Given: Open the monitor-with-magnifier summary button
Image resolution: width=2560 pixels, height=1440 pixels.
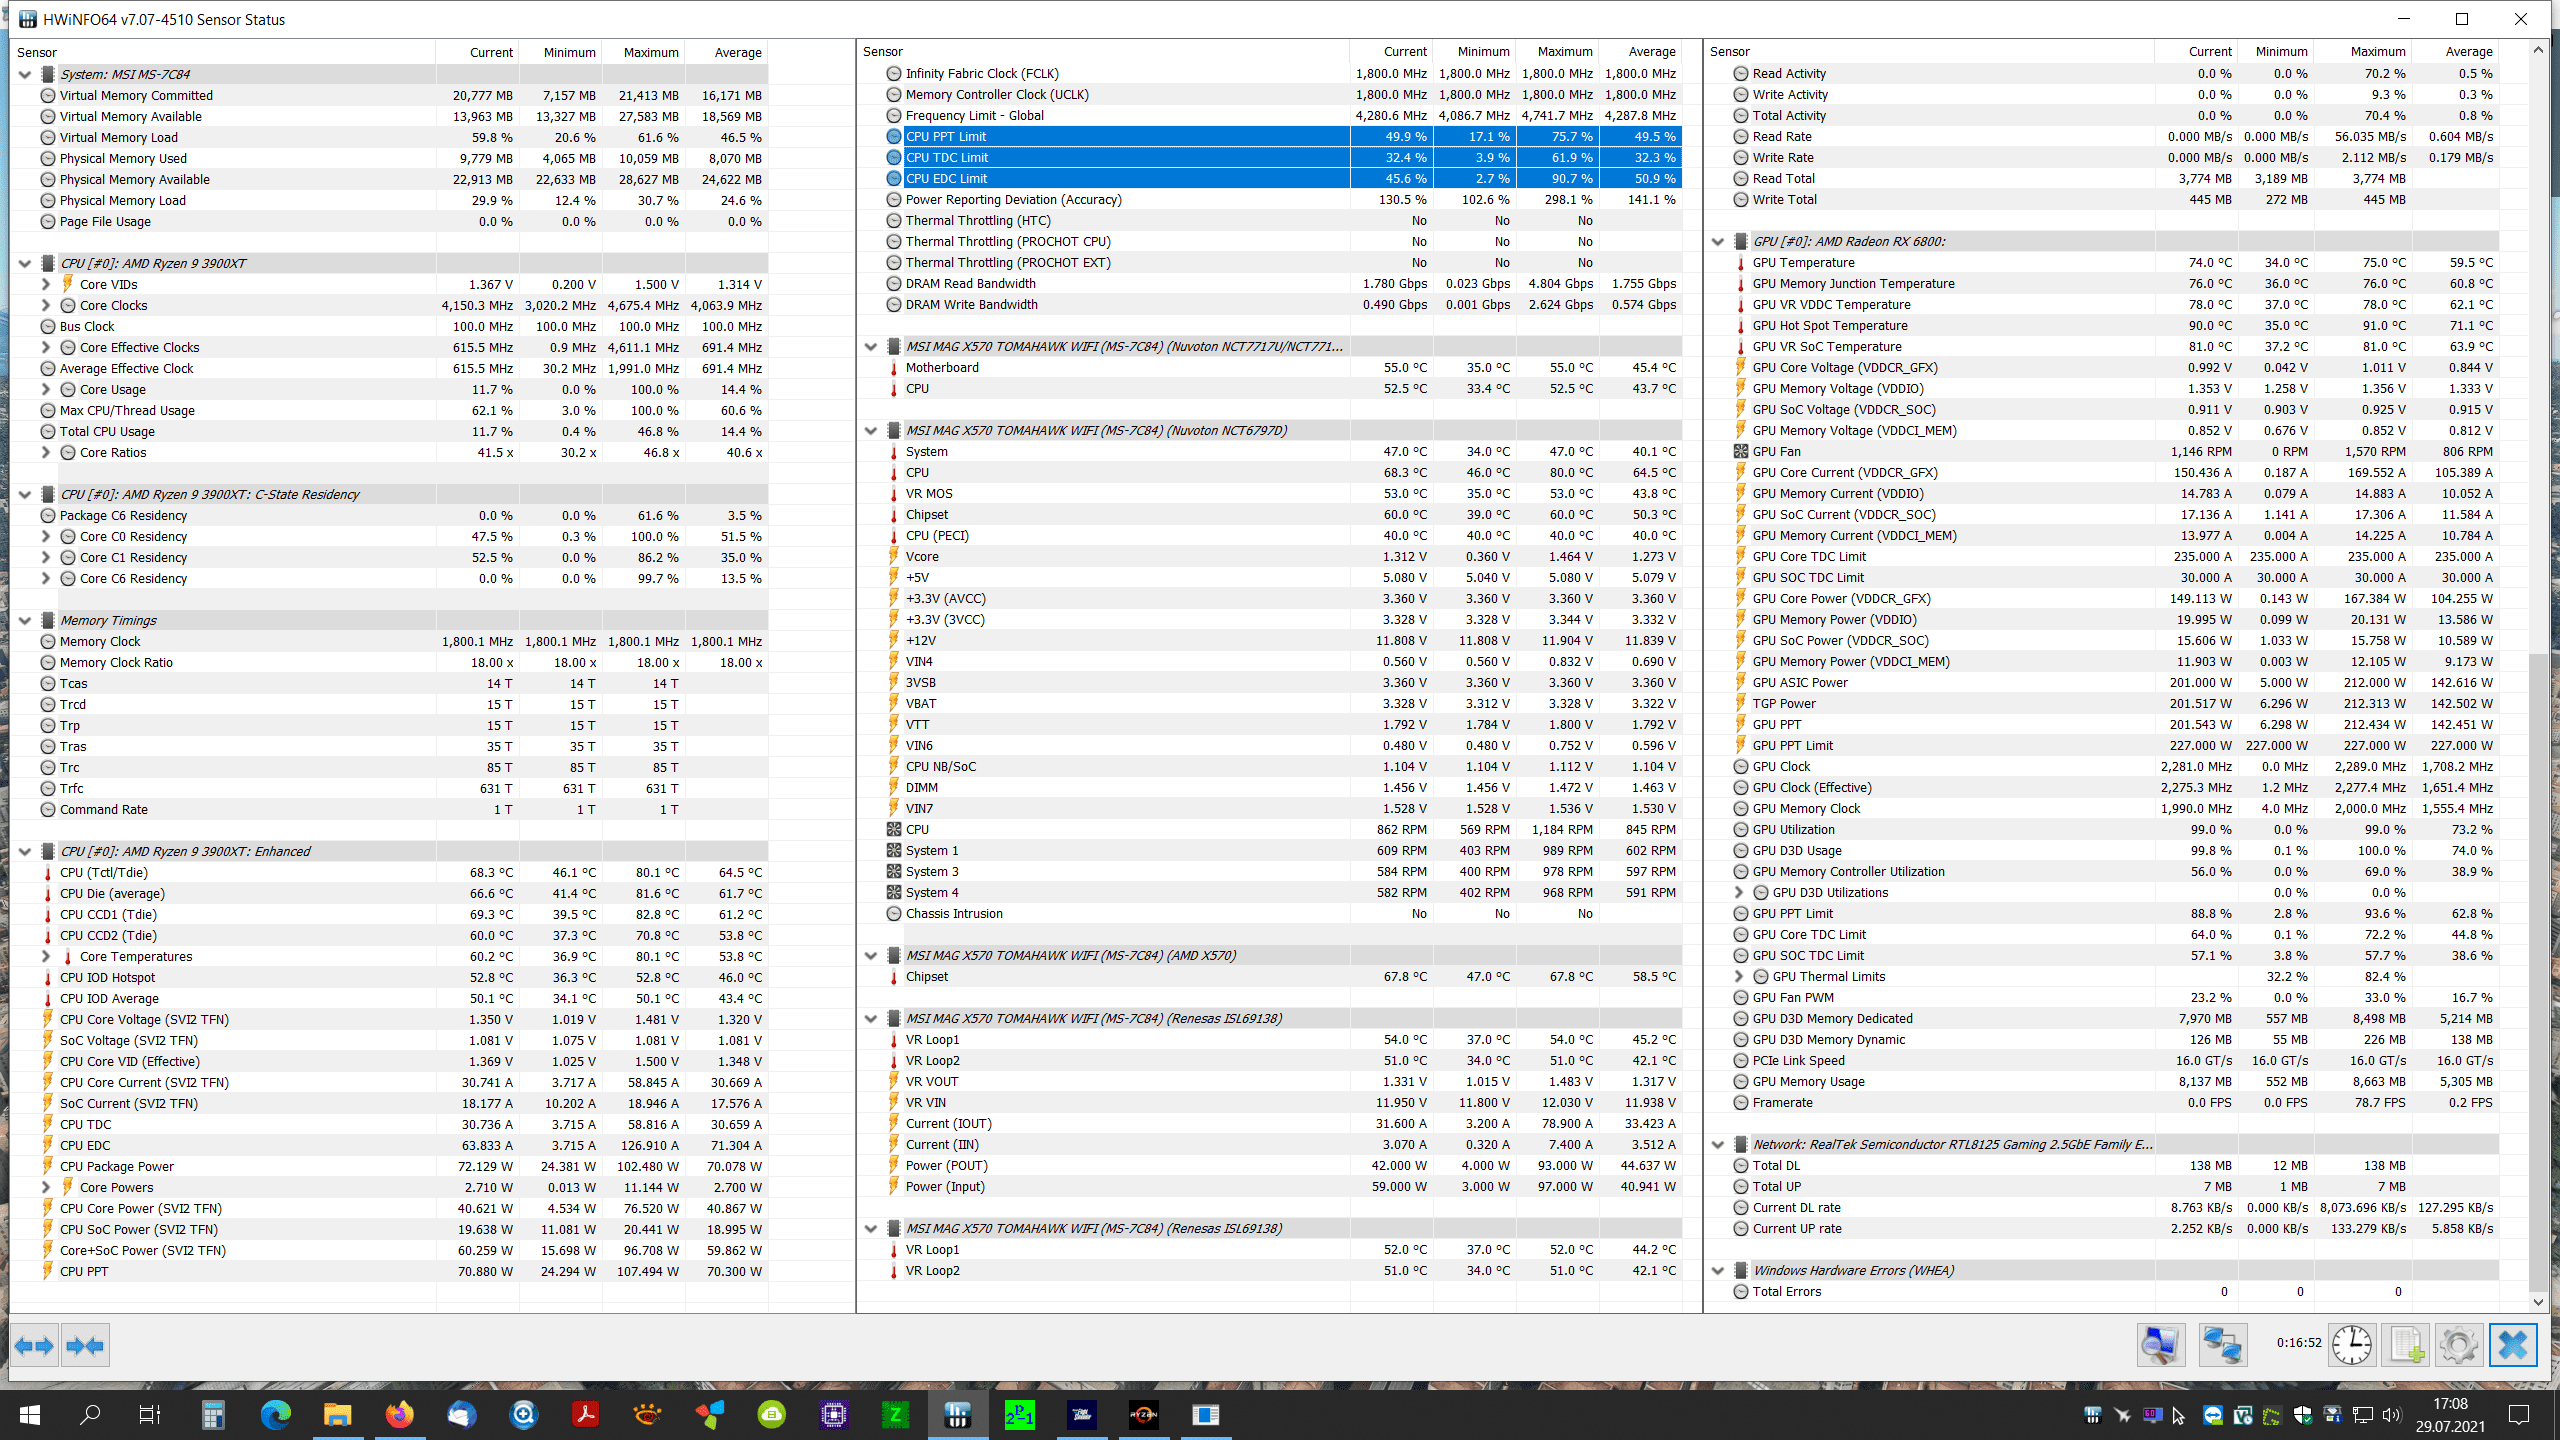Looking at the screenshot, I should 2160,1345.
